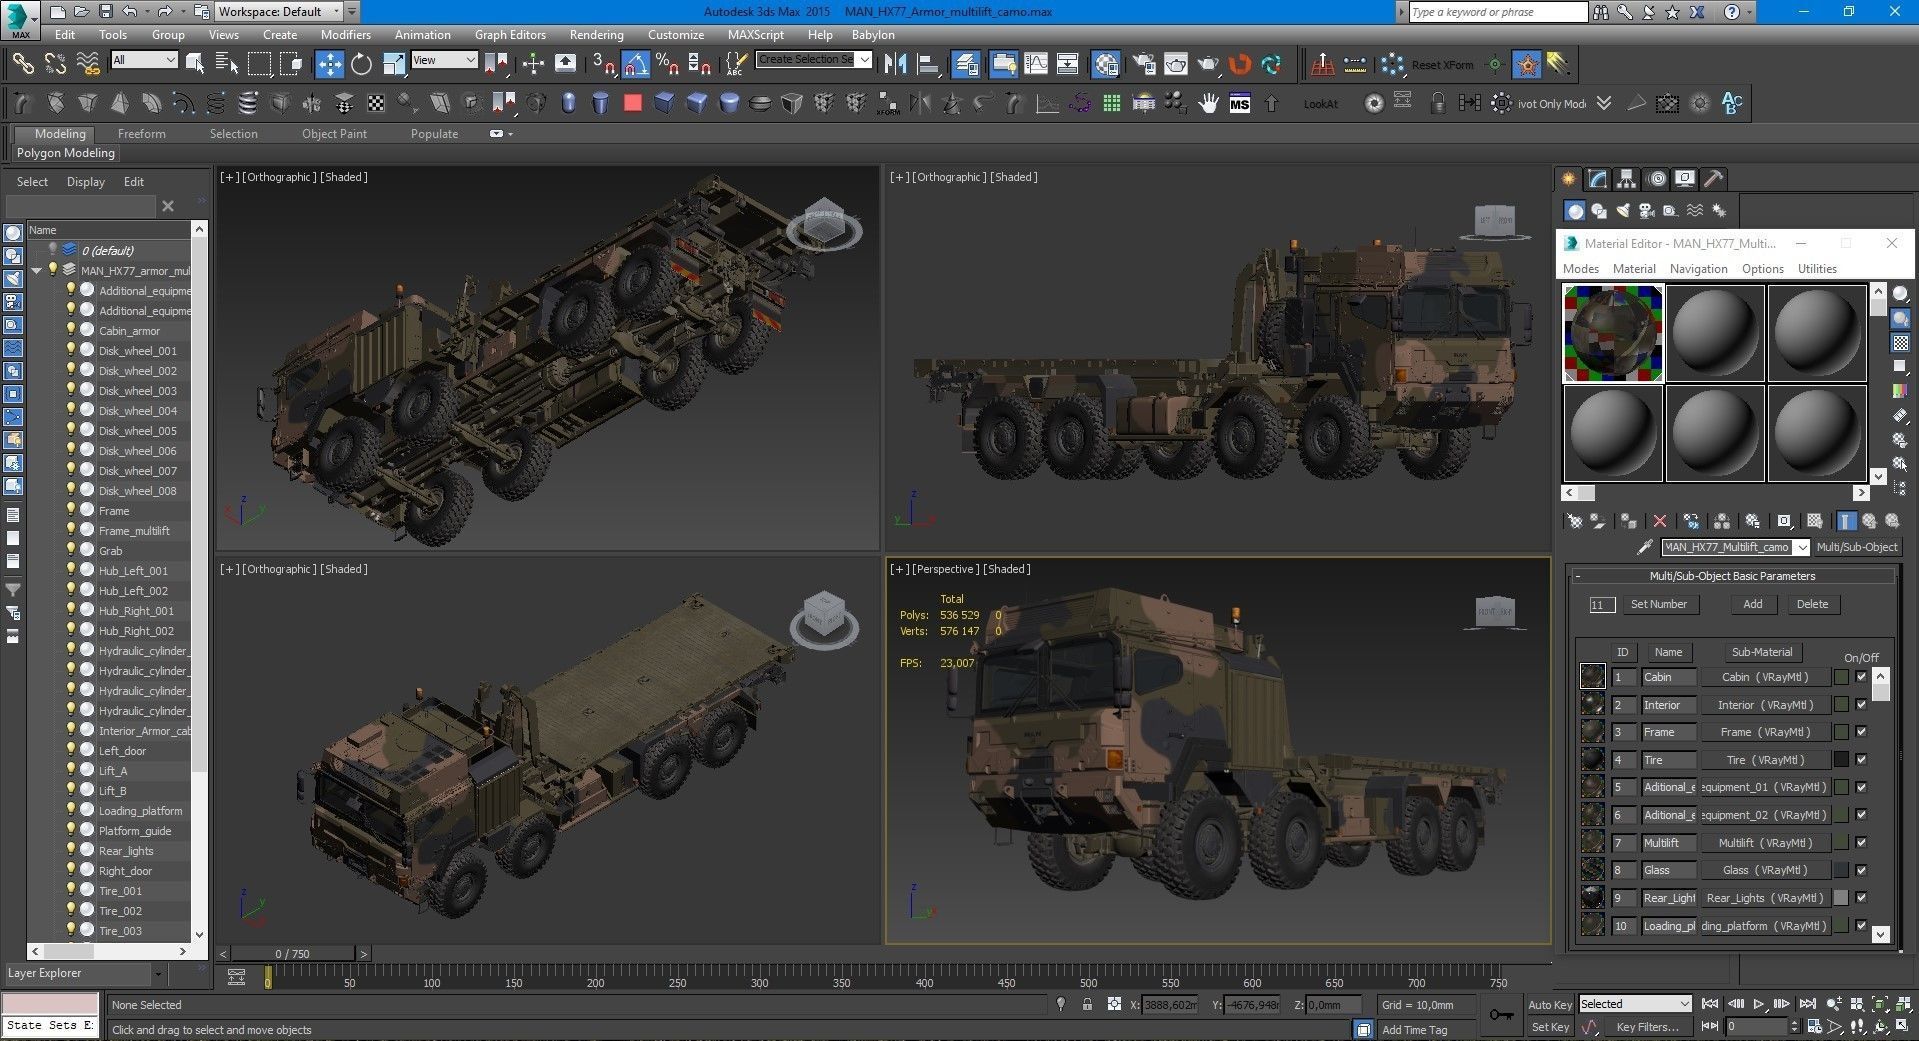This screenshot has height=1041, width=1919.
Task: Click the Undo arrow in title bar
Action: click(130, 12)
